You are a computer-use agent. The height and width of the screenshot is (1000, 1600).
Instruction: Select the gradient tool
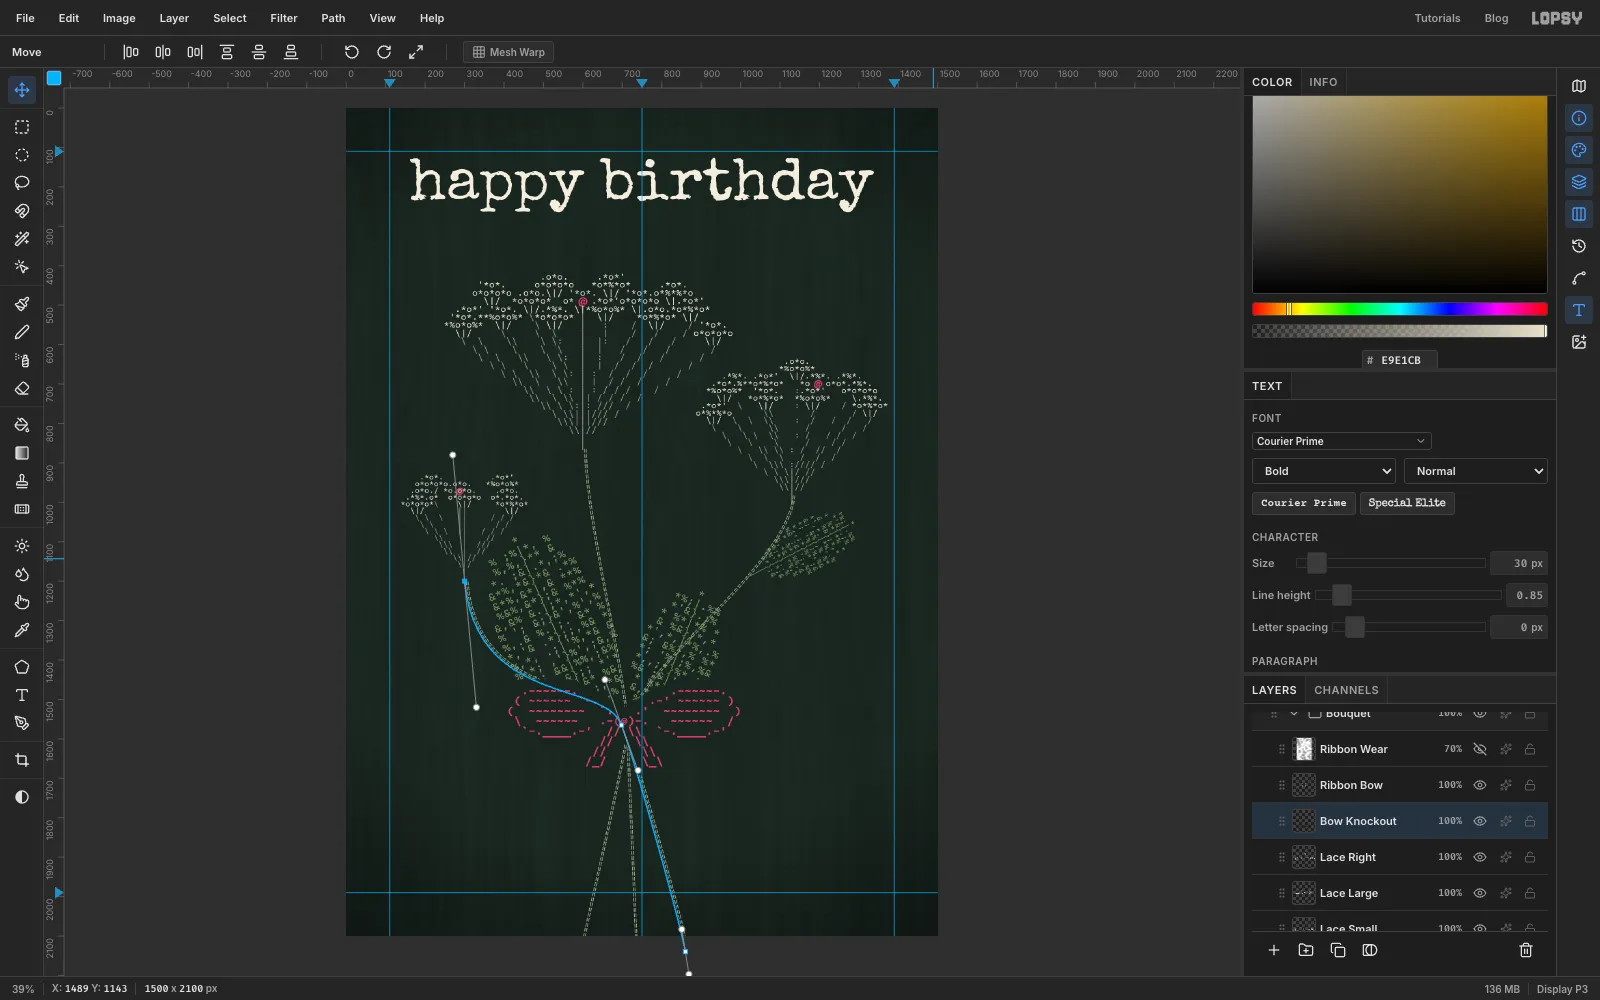click(x=22, y=453)
